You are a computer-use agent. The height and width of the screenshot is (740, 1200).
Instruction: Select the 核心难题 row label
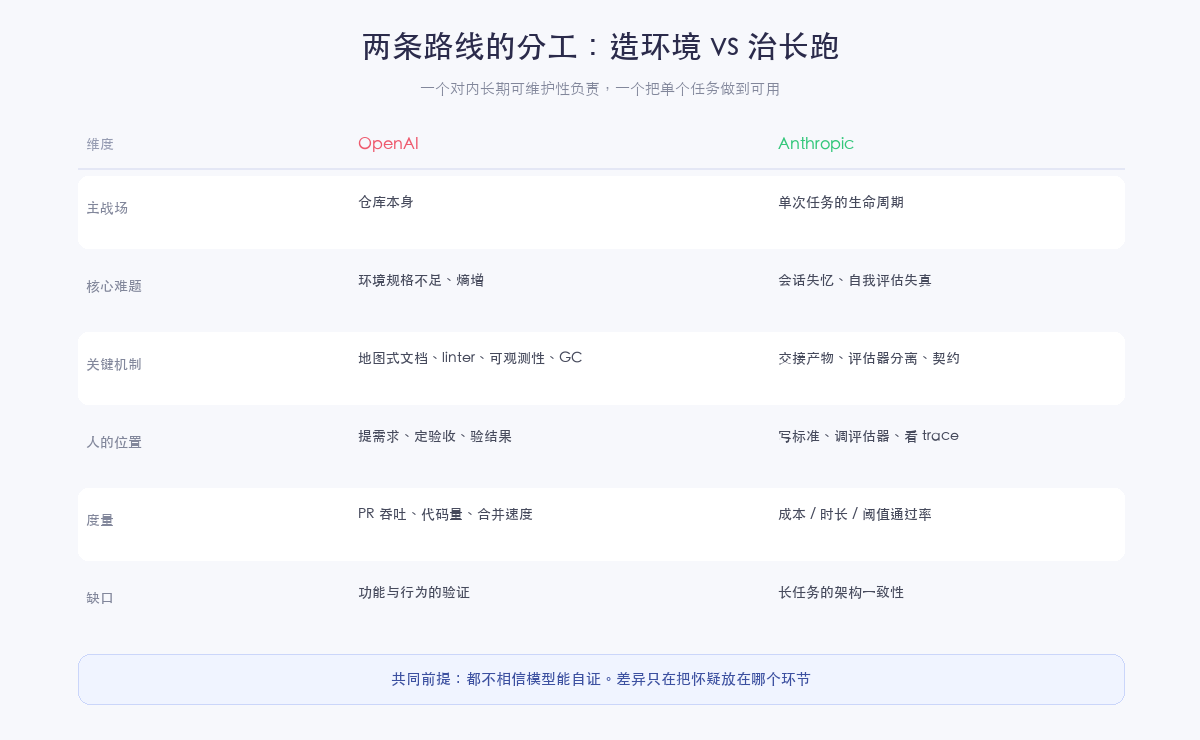coord(114,286)
